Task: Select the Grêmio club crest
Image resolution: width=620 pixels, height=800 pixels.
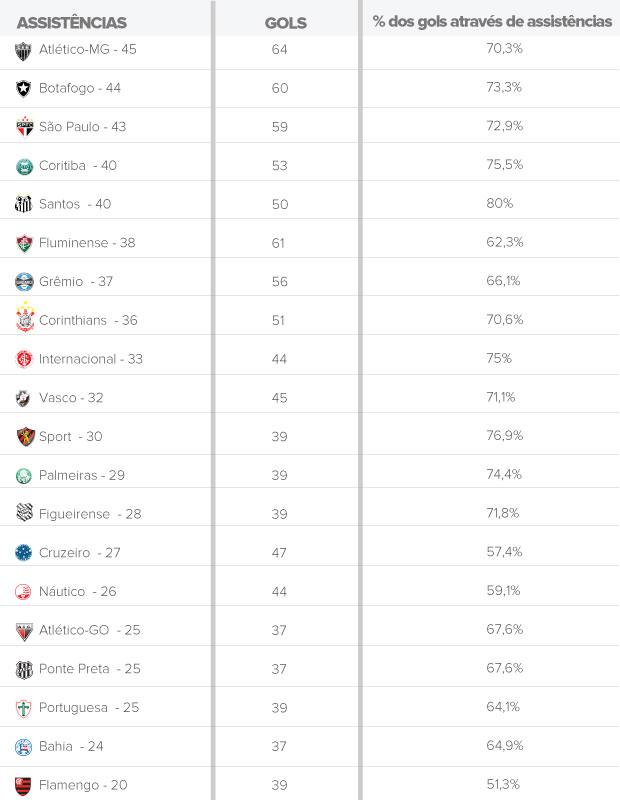Action: click(x=24, y=282)
